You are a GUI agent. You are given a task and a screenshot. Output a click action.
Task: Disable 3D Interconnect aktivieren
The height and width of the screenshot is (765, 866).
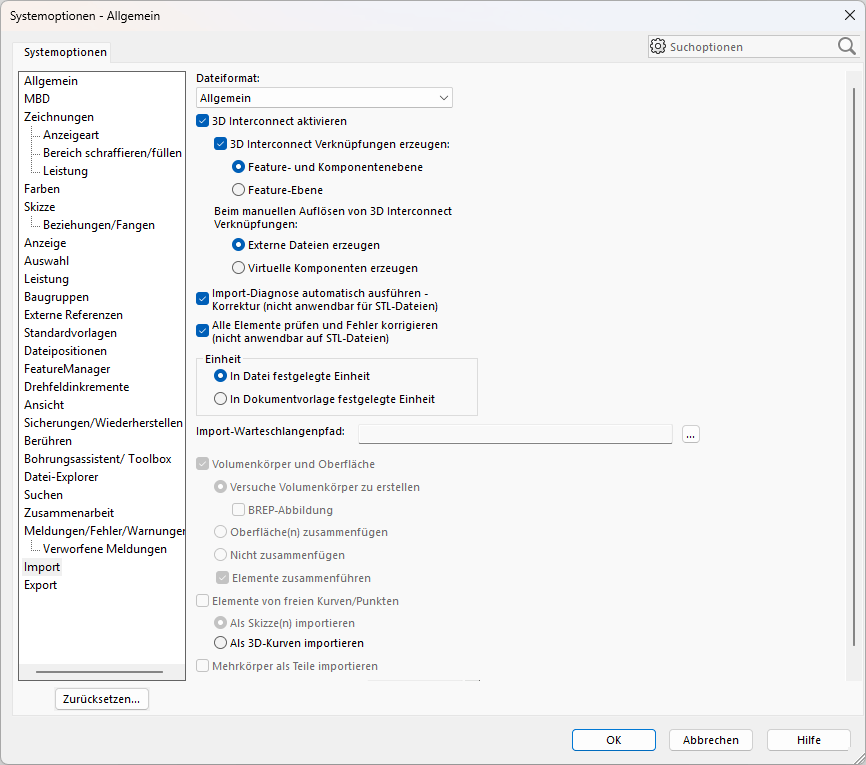point(202,119)
